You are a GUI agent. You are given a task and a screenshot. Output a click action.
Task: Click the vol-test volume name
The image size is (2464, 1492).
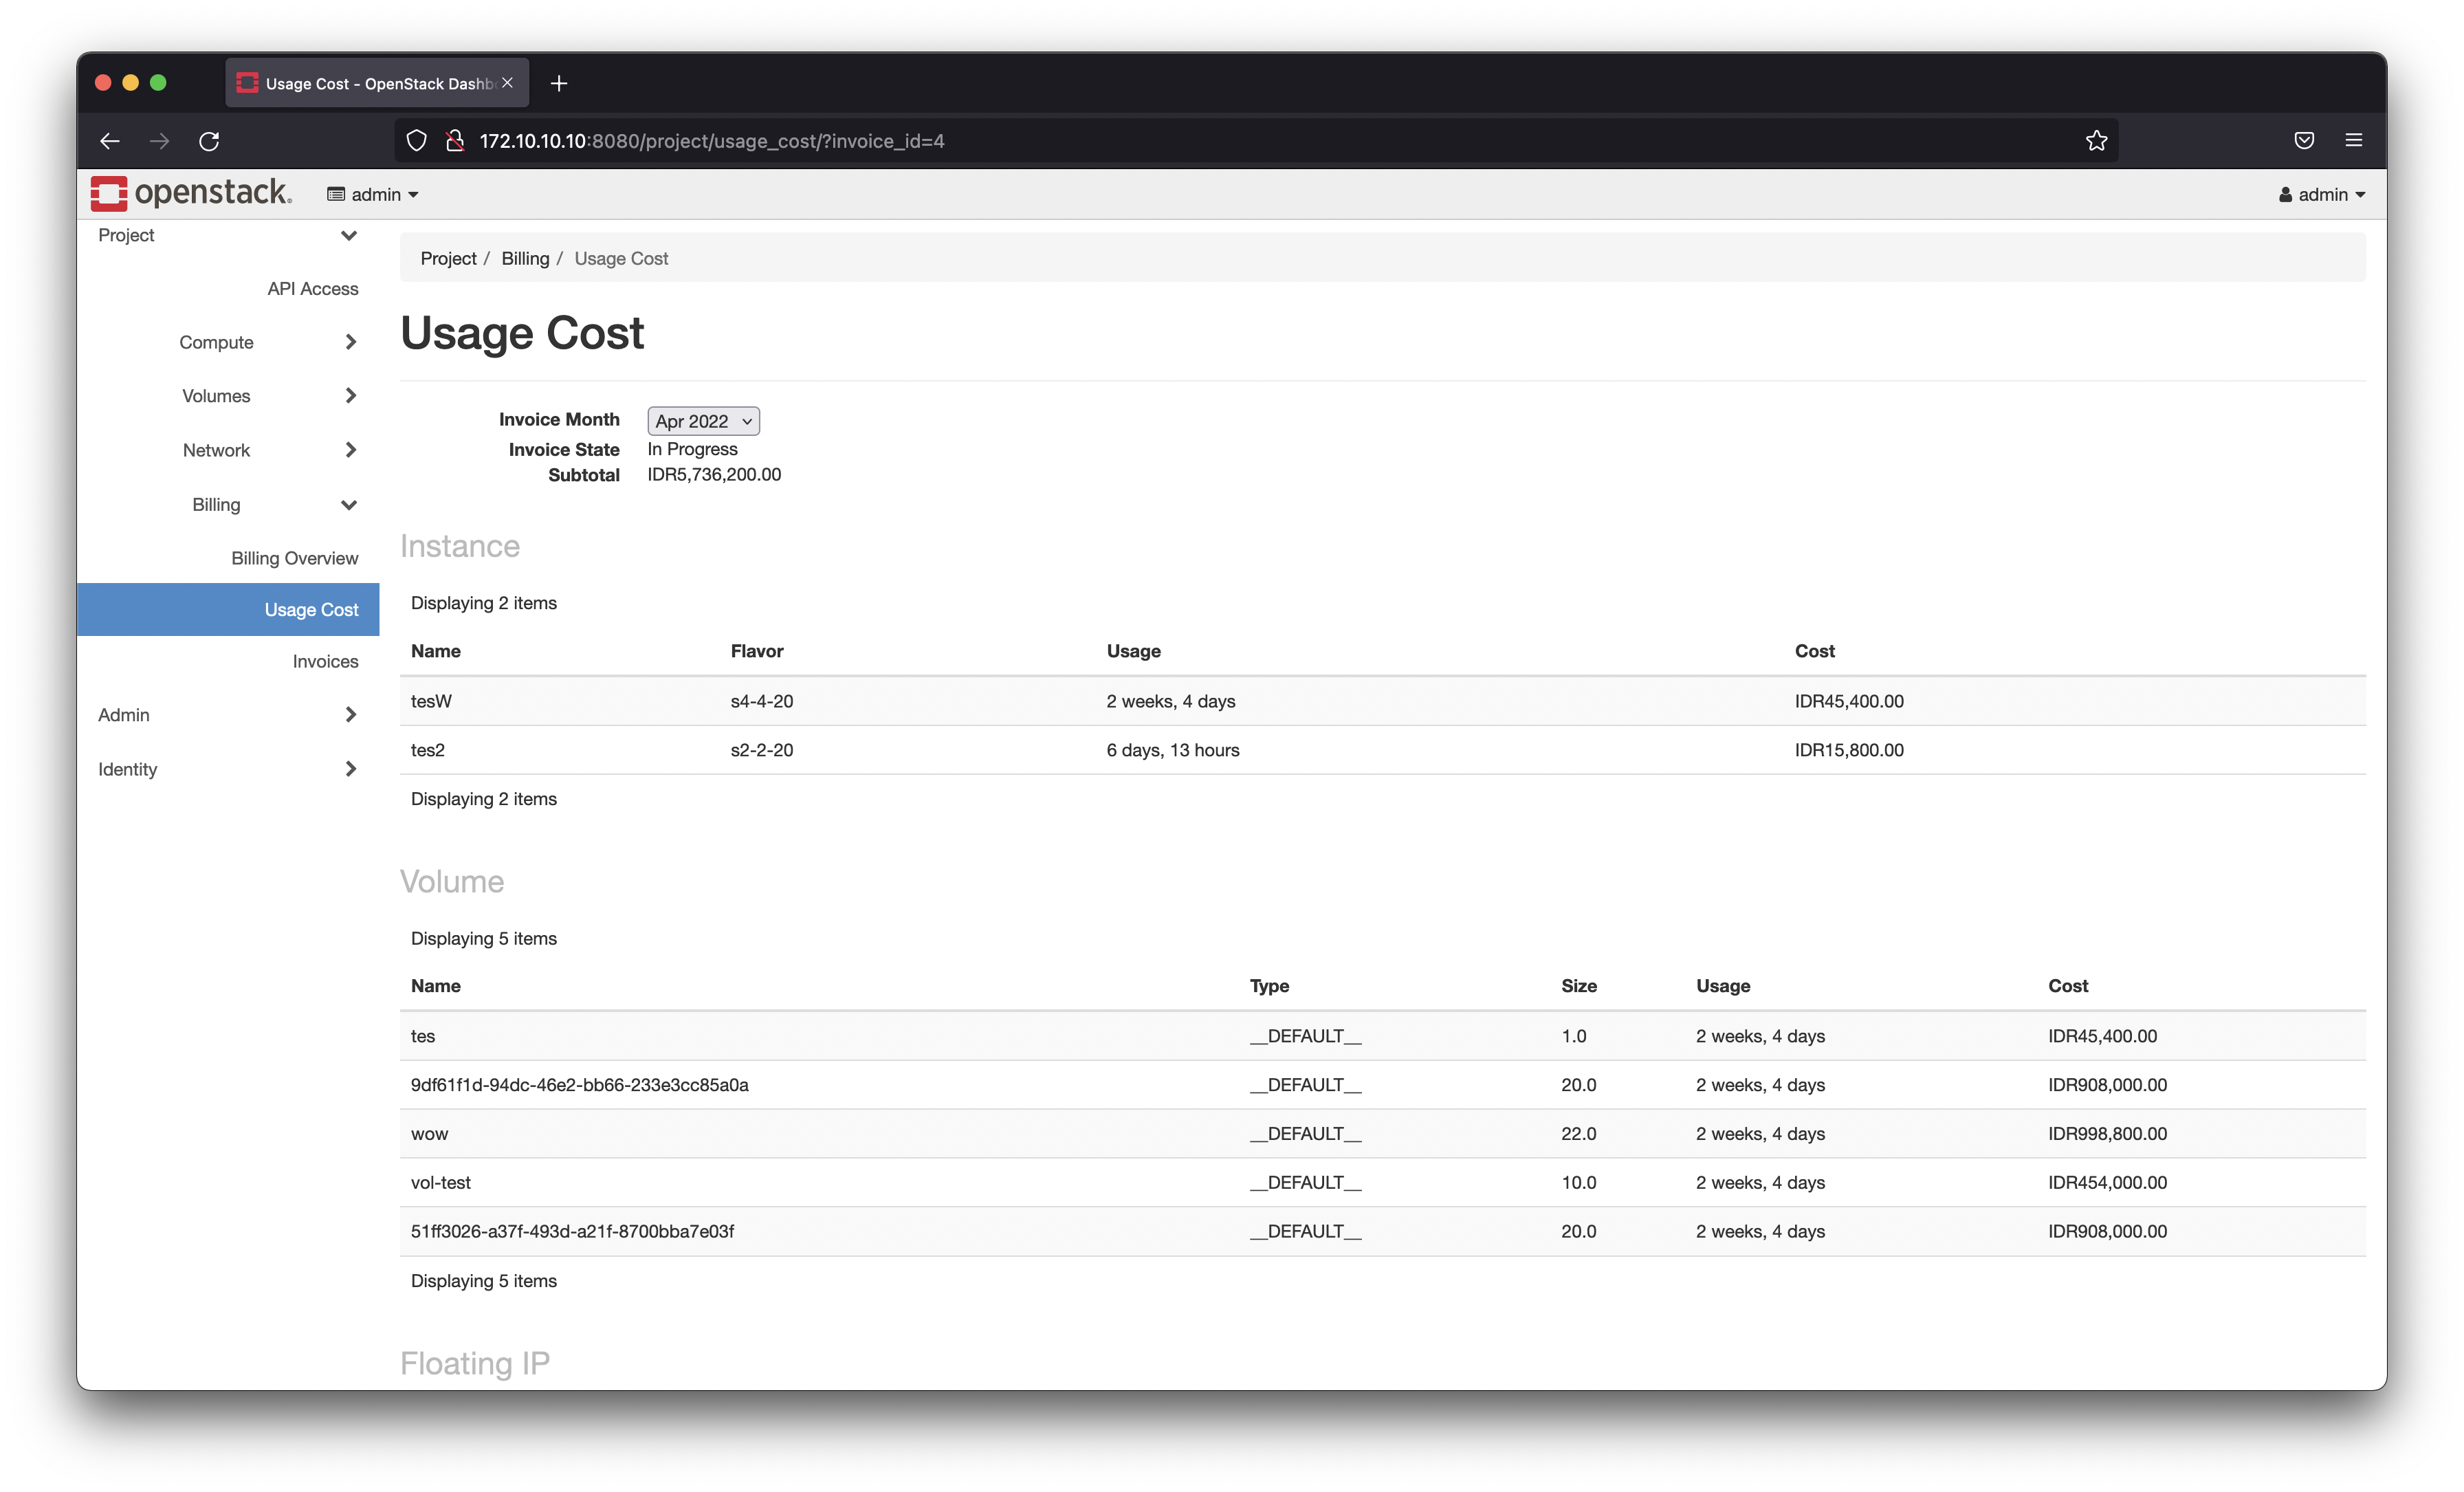[x=440, y=1182]
